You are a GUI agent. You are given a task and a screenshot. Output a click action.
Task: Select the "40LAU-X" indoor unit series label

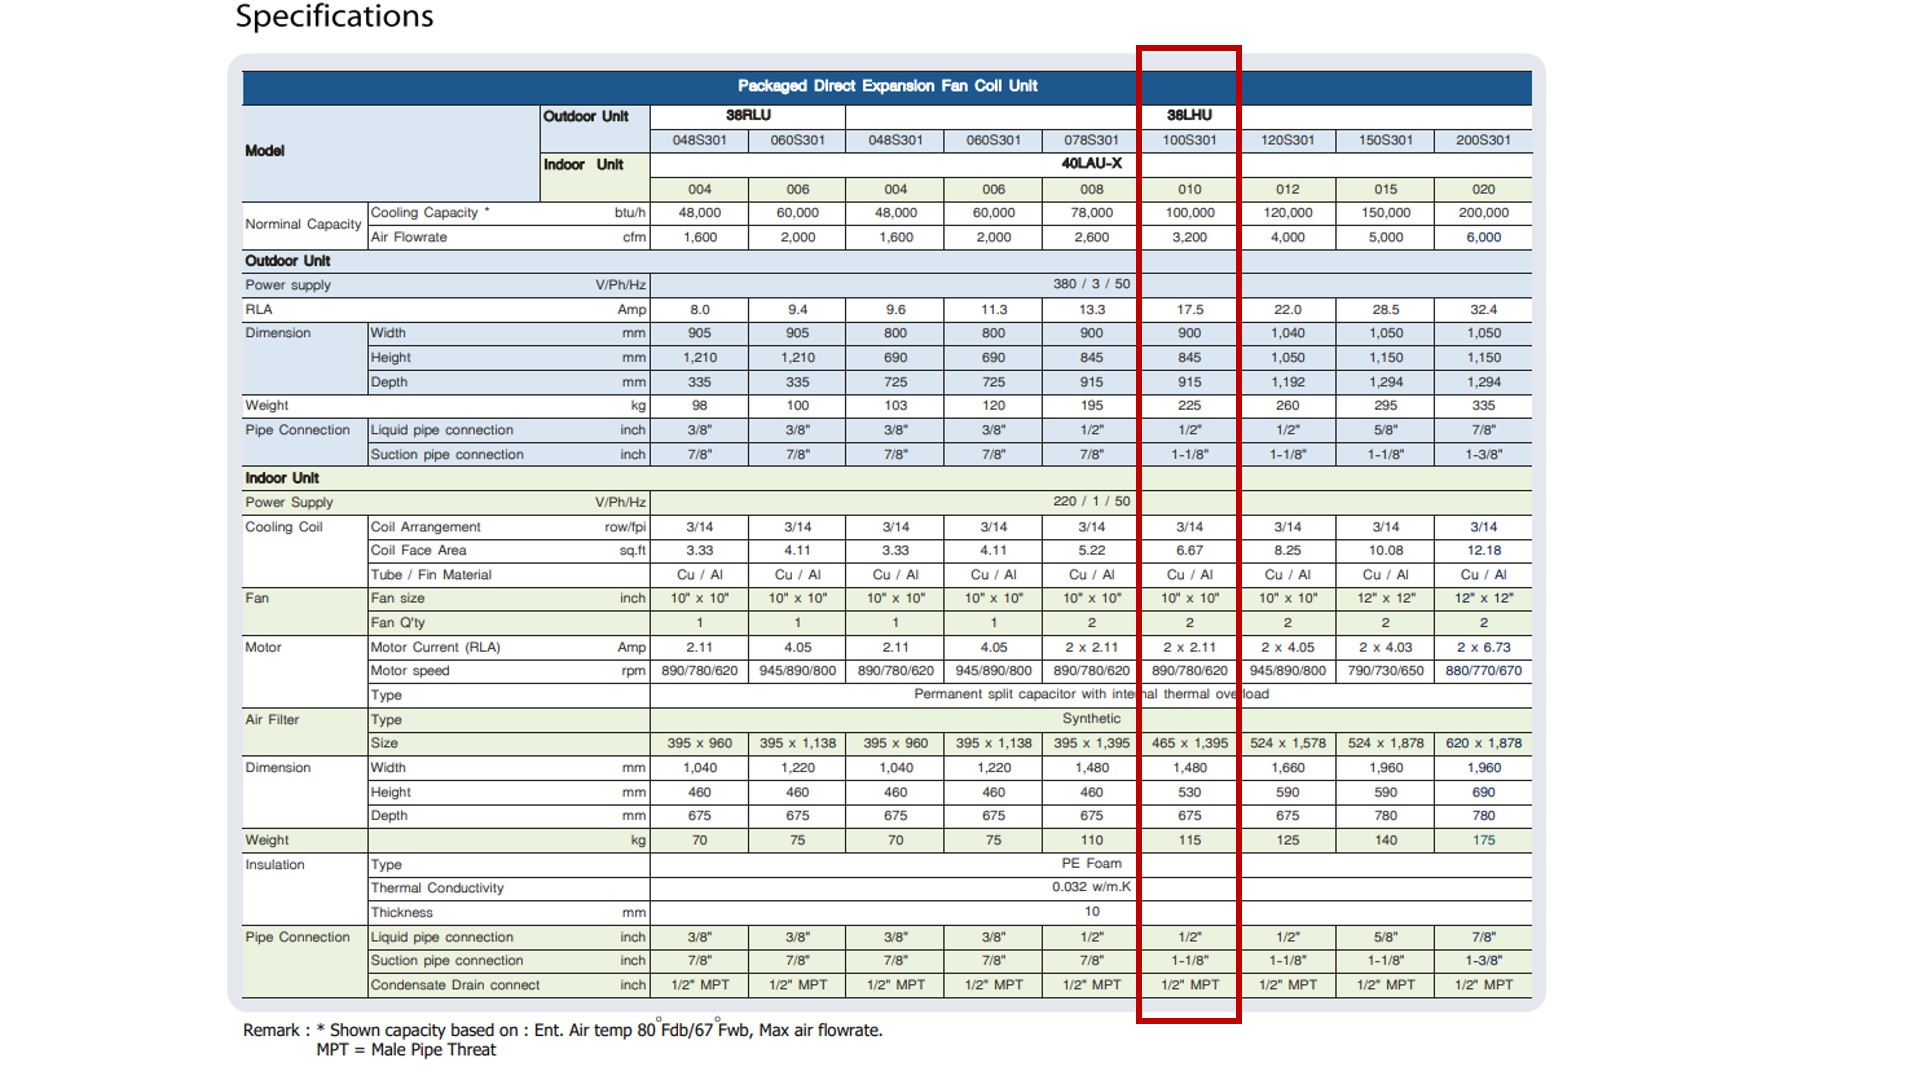tap(1091, 164)
